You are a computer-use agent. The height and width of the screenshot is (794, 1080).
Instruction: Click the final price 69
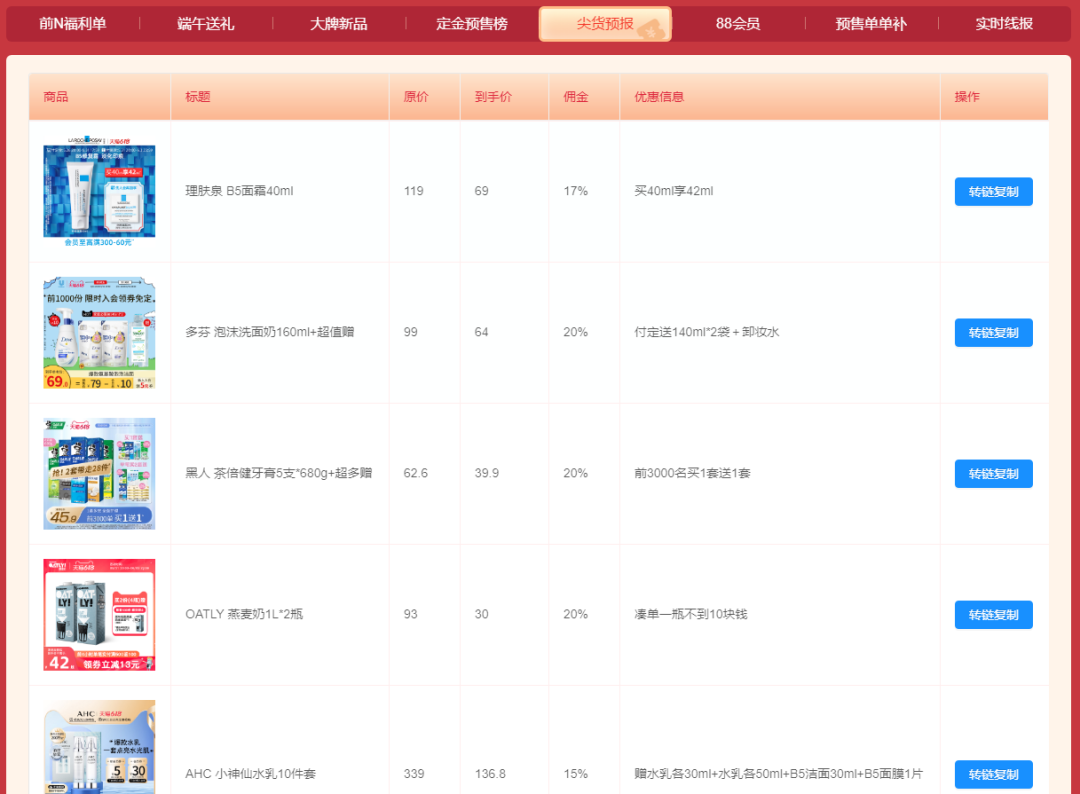pyautogui.click(x=481, y=191)
